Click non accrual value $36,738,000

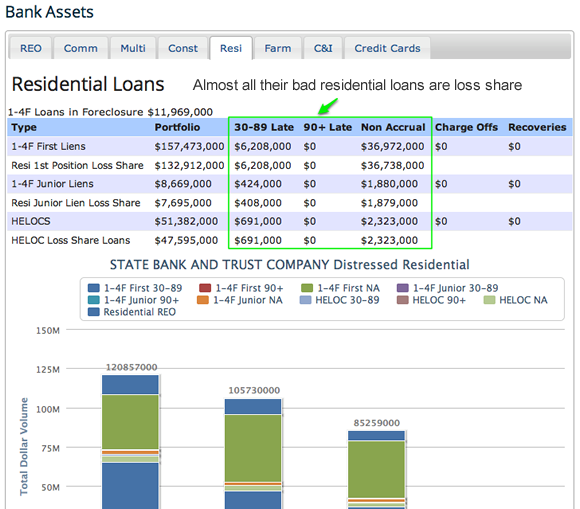tap(392, 165)
